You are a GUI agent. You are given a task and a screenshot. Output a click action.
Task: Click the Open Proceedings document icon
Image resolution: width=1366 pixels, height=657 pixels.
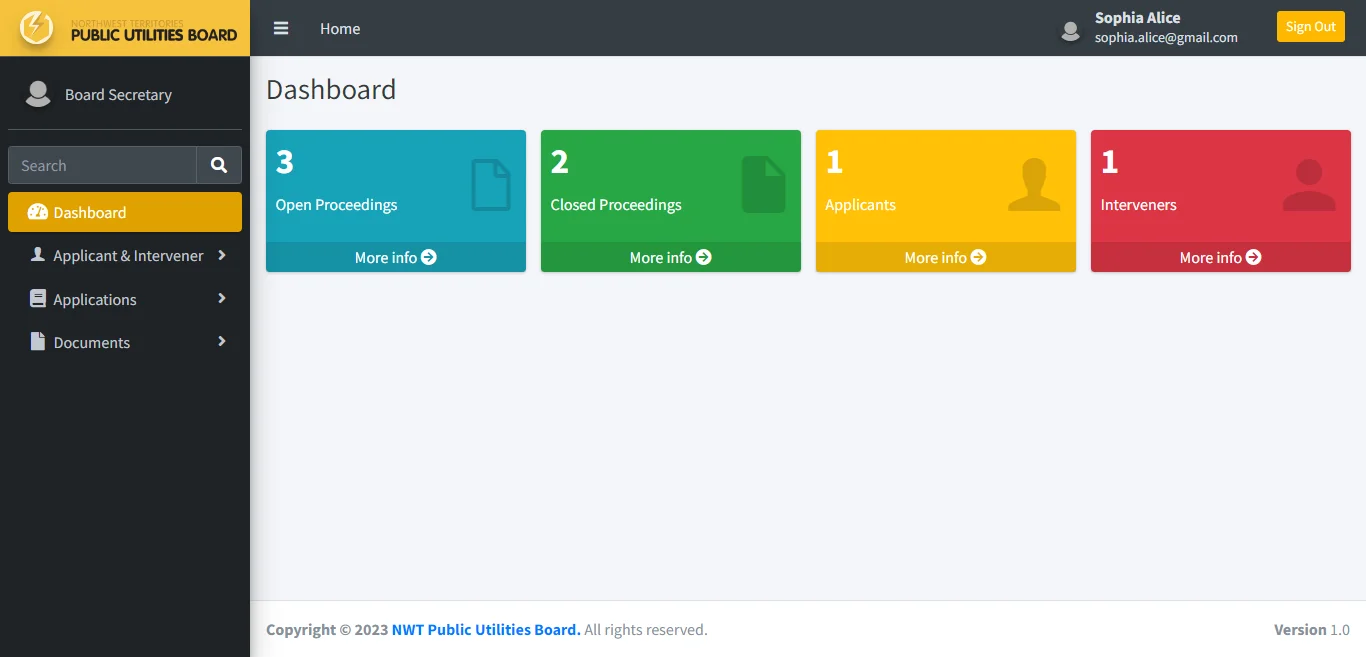490,185
